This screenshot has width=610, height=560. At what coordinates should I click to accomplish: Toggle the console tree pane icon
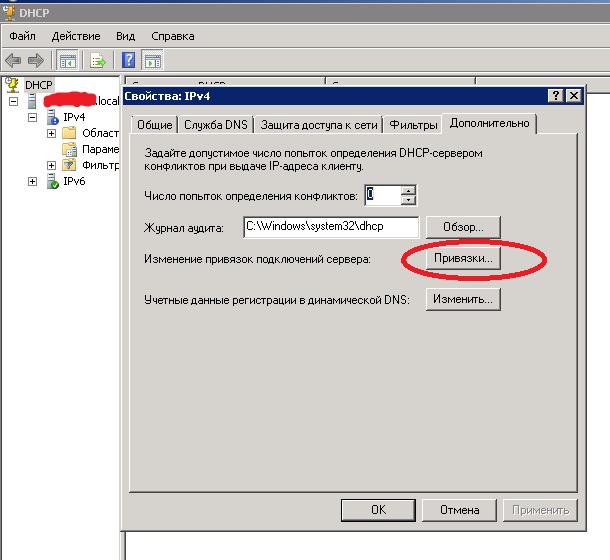[67, 60]
